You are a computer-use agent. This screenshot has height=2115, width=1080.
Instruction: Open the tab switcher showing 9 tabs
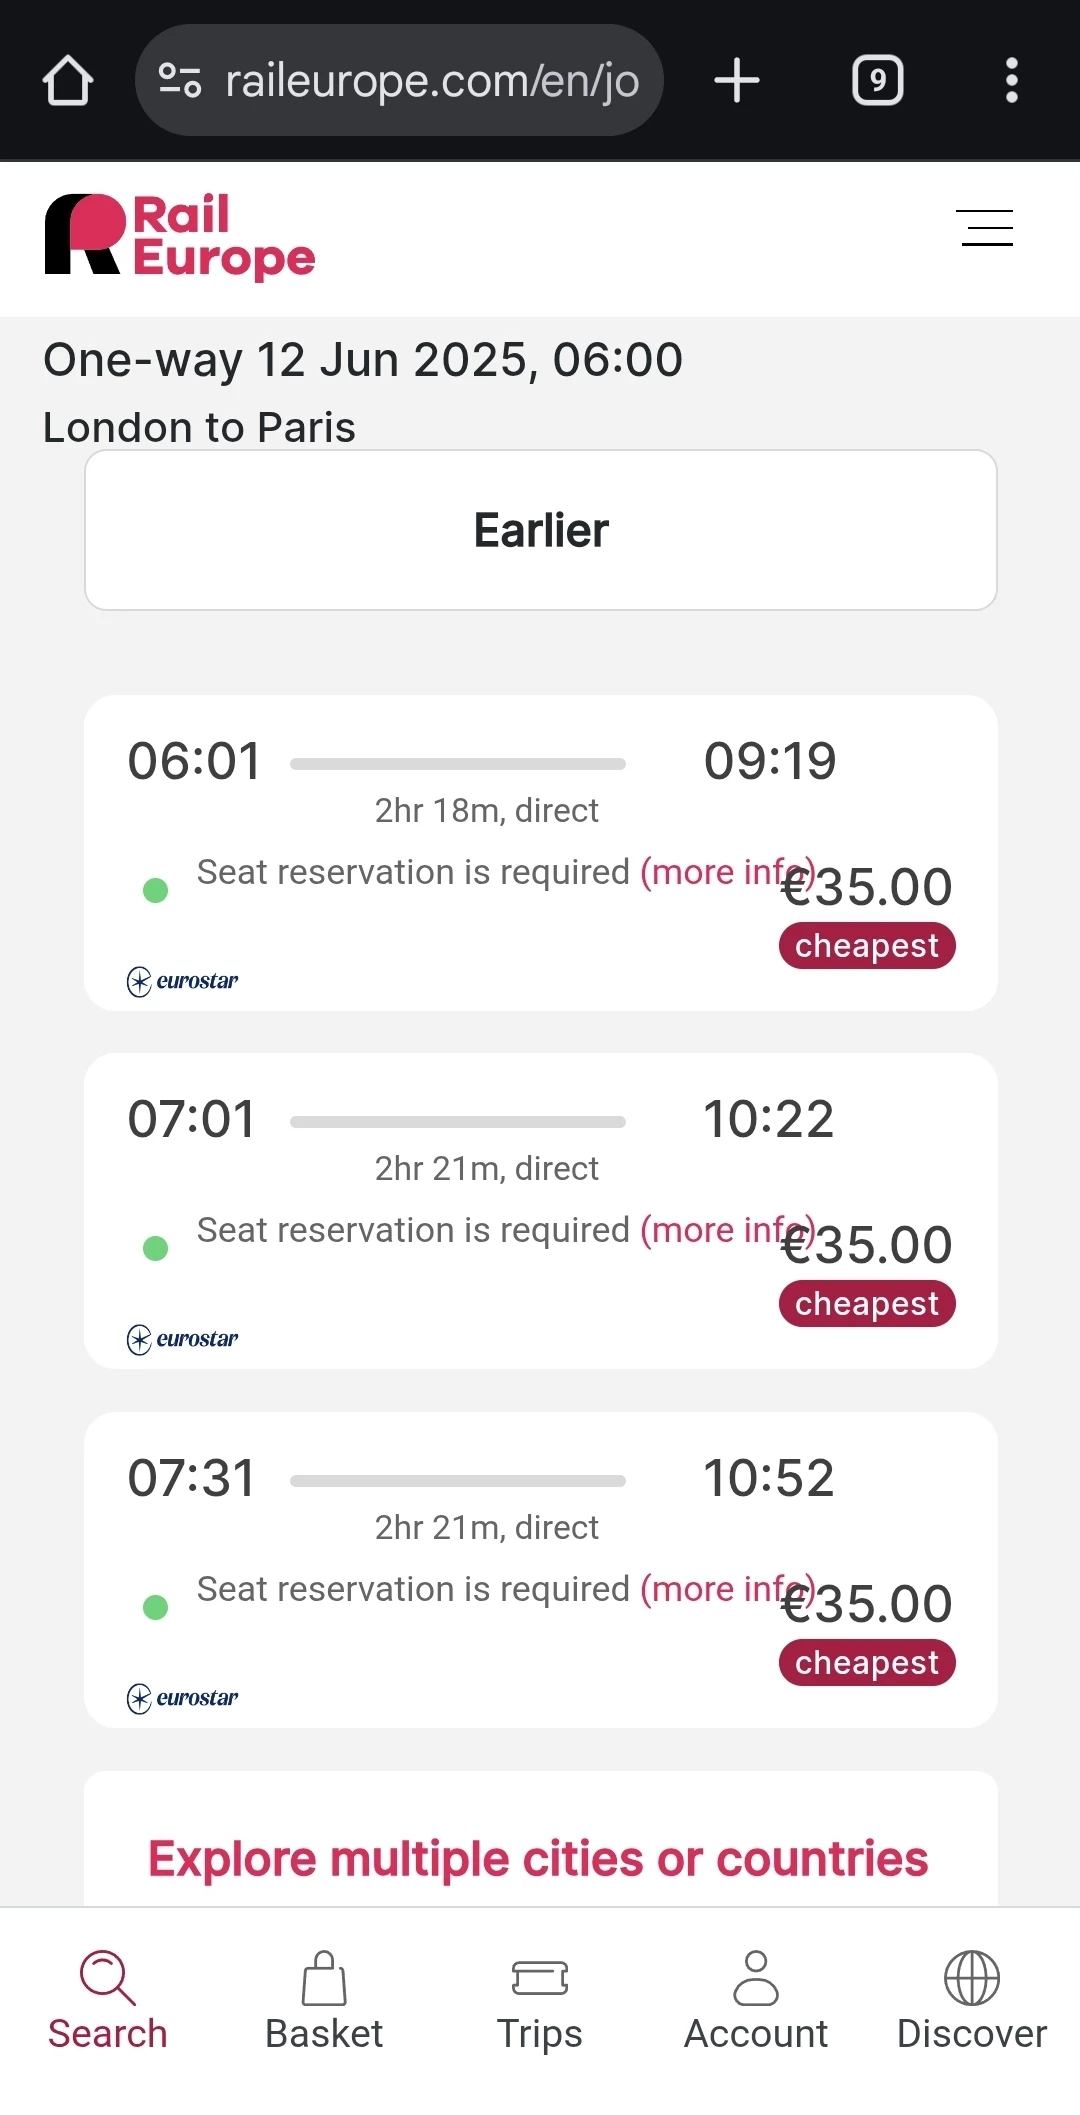877,81
